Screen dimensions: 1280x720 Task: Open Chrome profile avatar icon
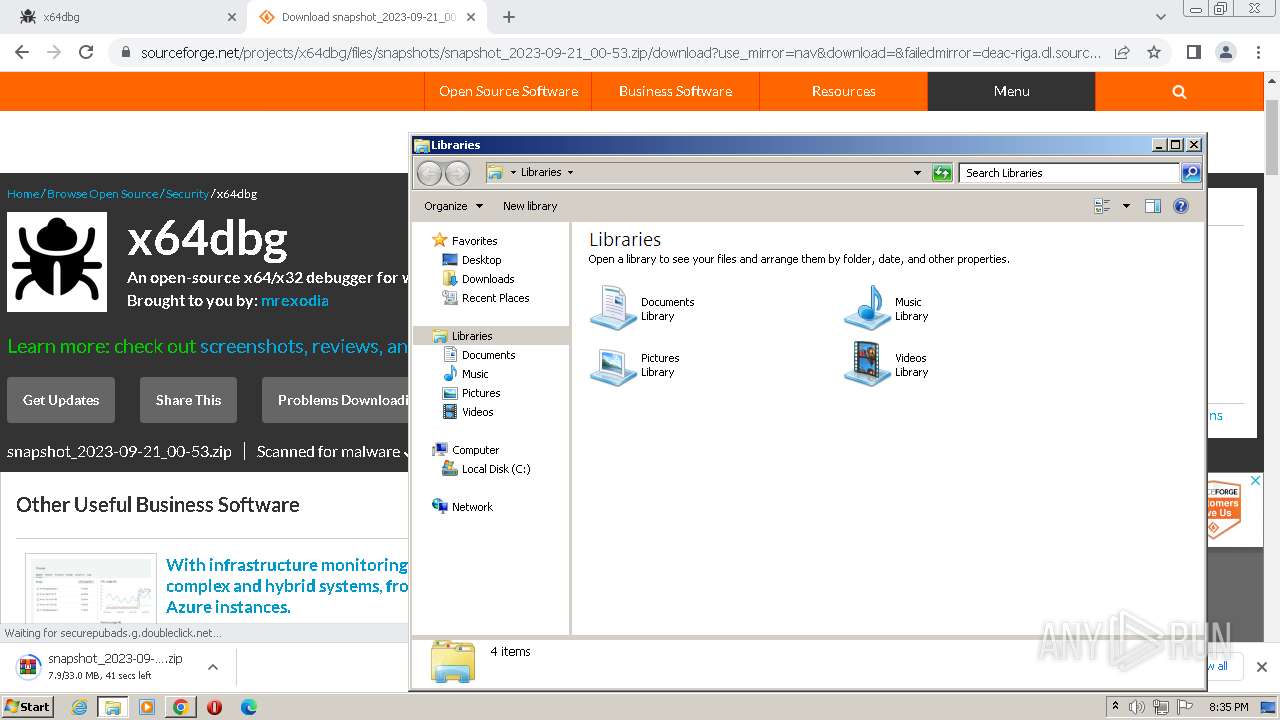pos(1225,52)
